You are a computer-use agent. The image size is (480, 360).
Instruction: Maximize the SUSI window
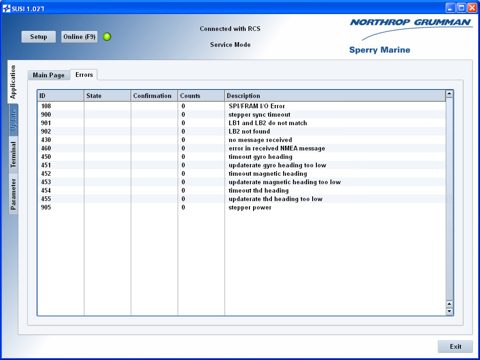click(x=461, y=8)
